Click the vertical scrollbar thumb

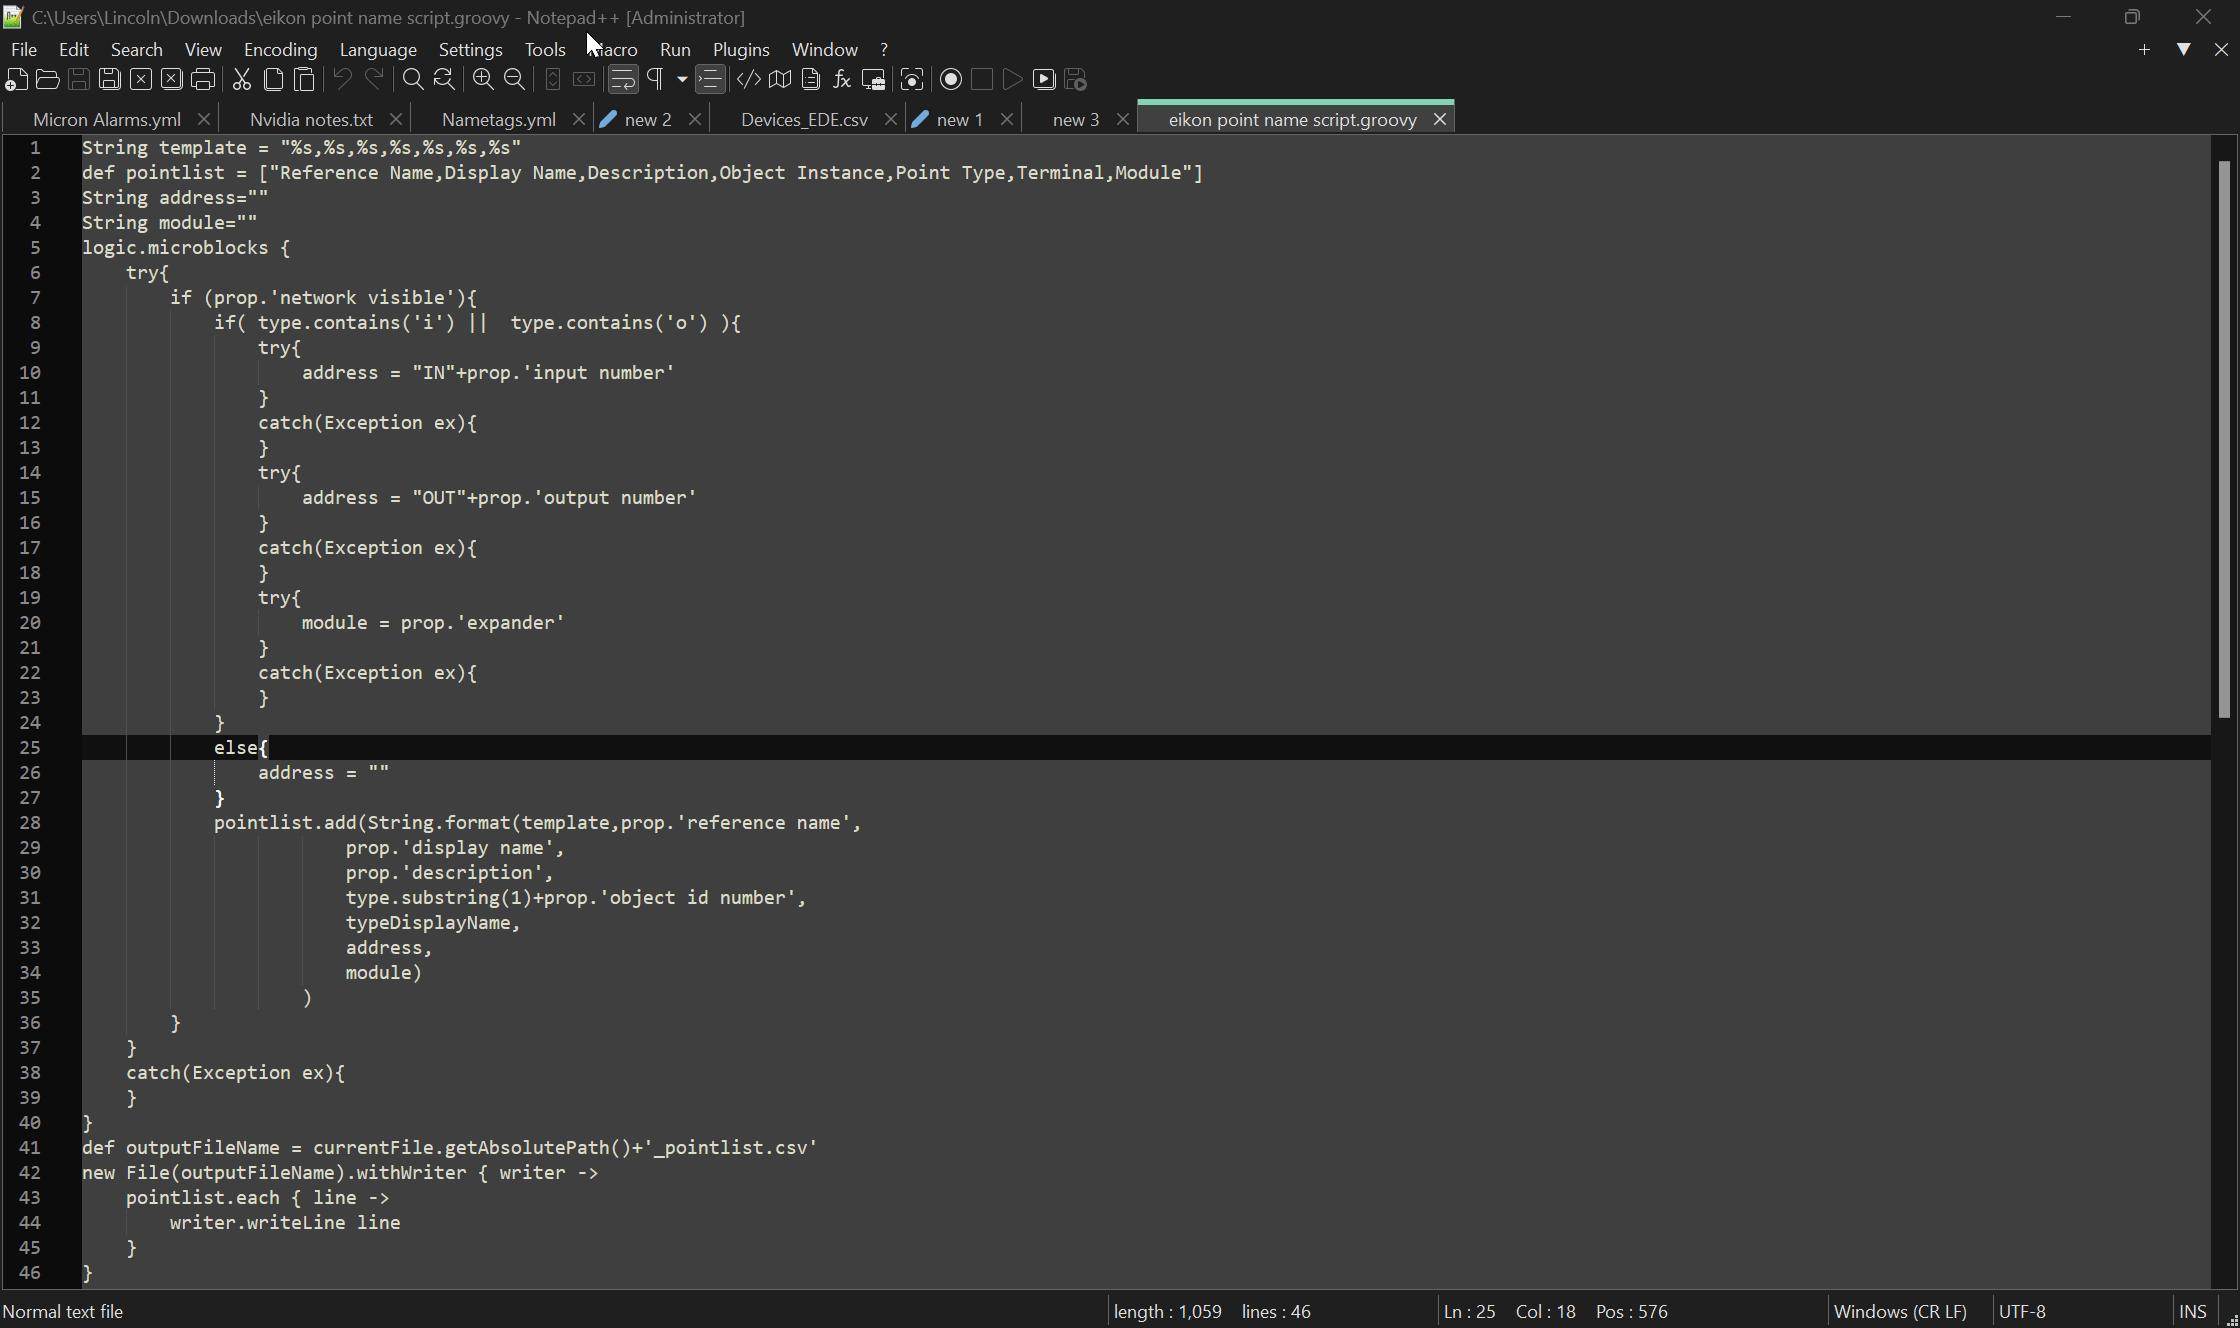tap(2224, 440)
